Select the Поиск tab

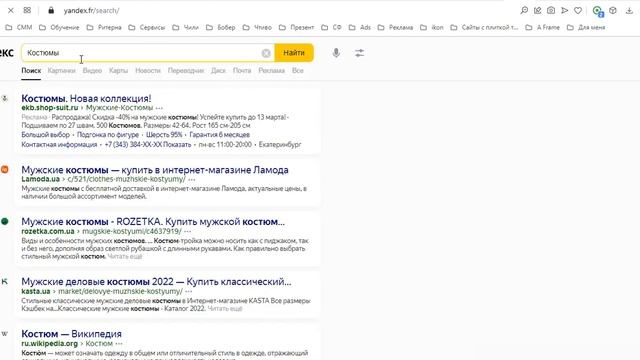pyautogui.click(x=31, y=71)
